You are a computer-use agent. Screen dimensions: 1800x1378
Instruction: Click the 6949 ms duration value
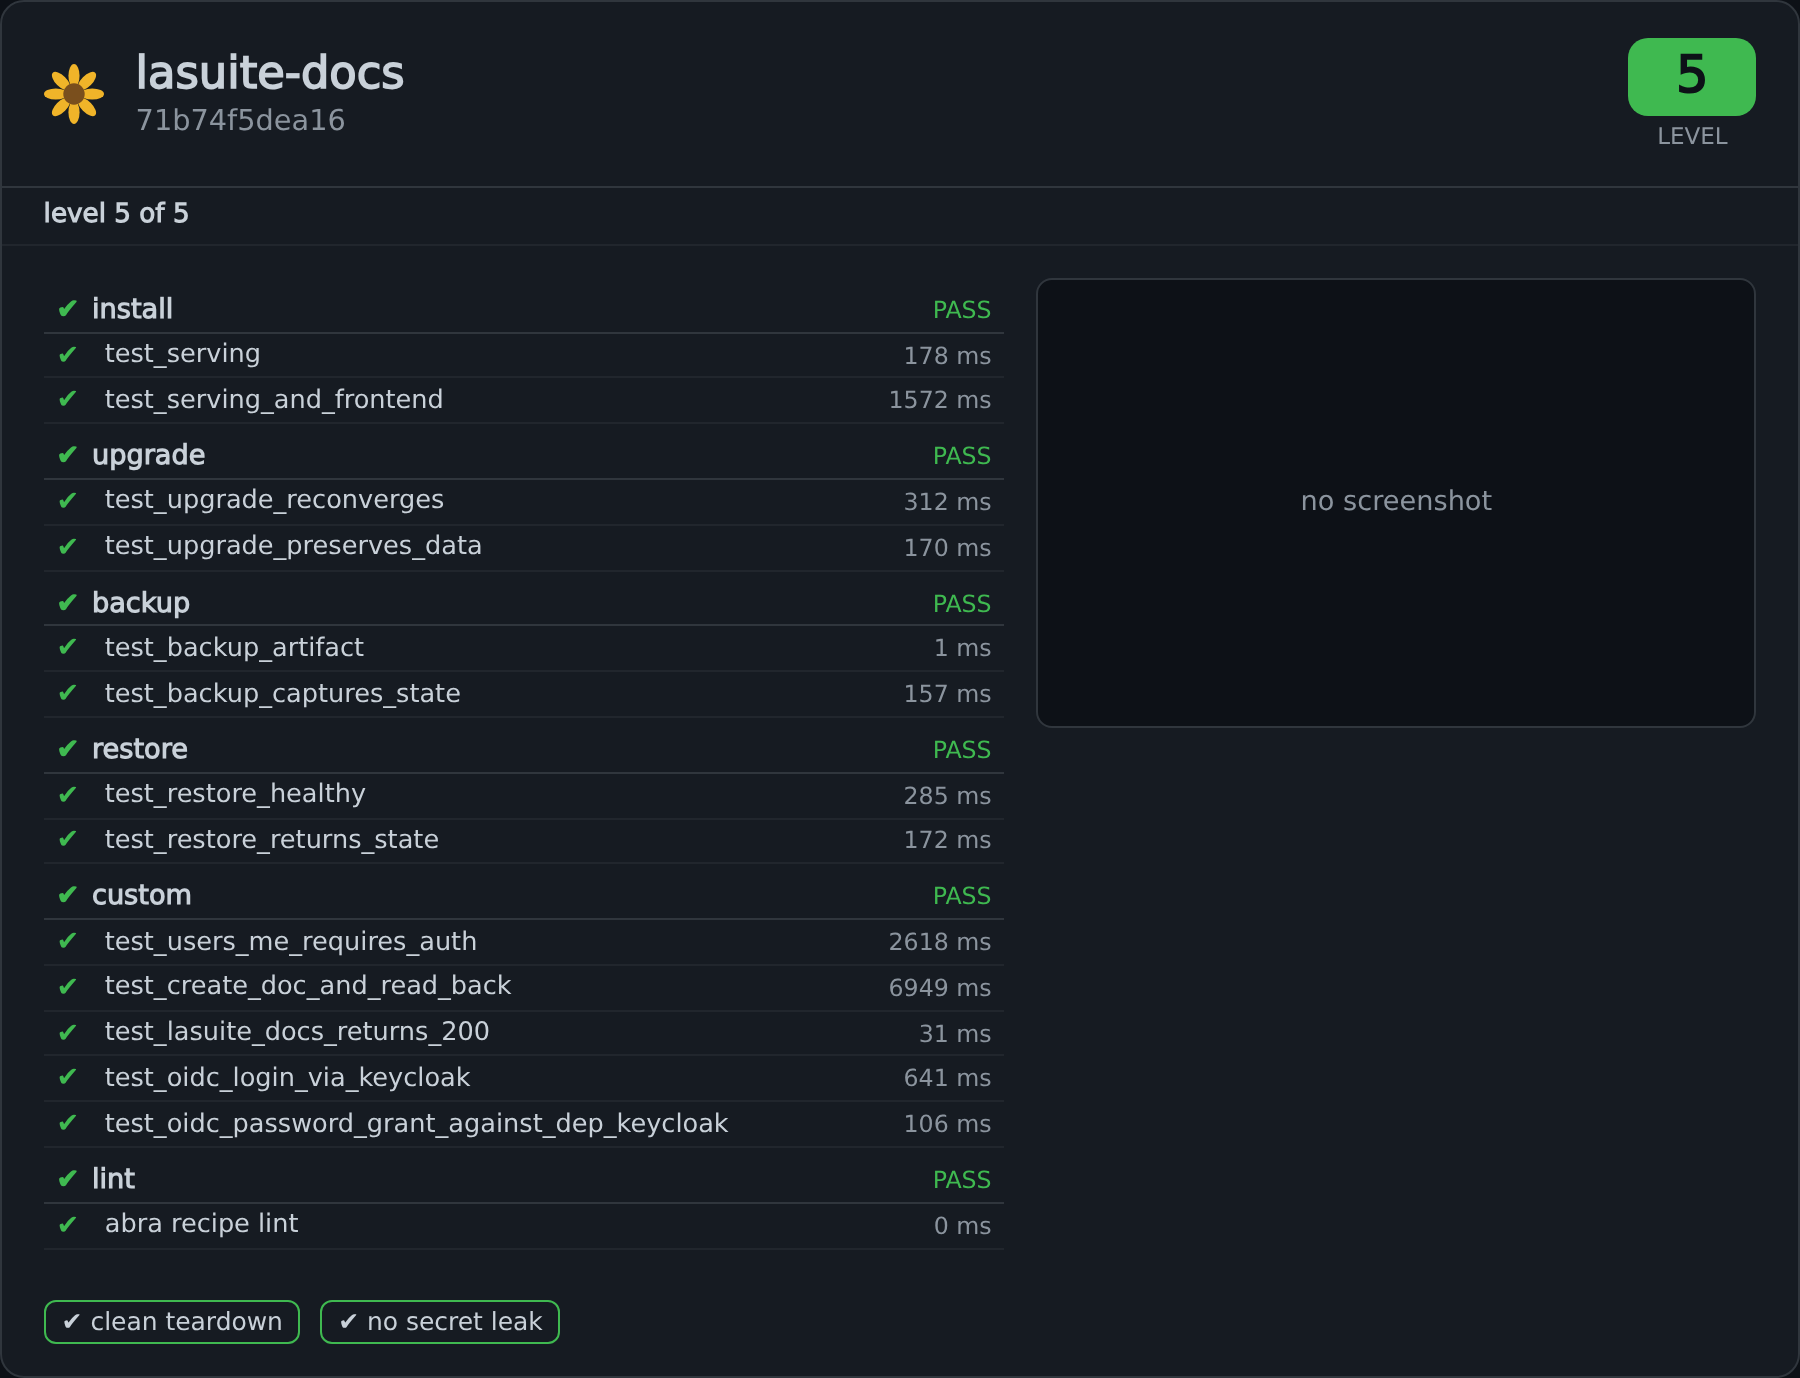[x=939, y=988]
